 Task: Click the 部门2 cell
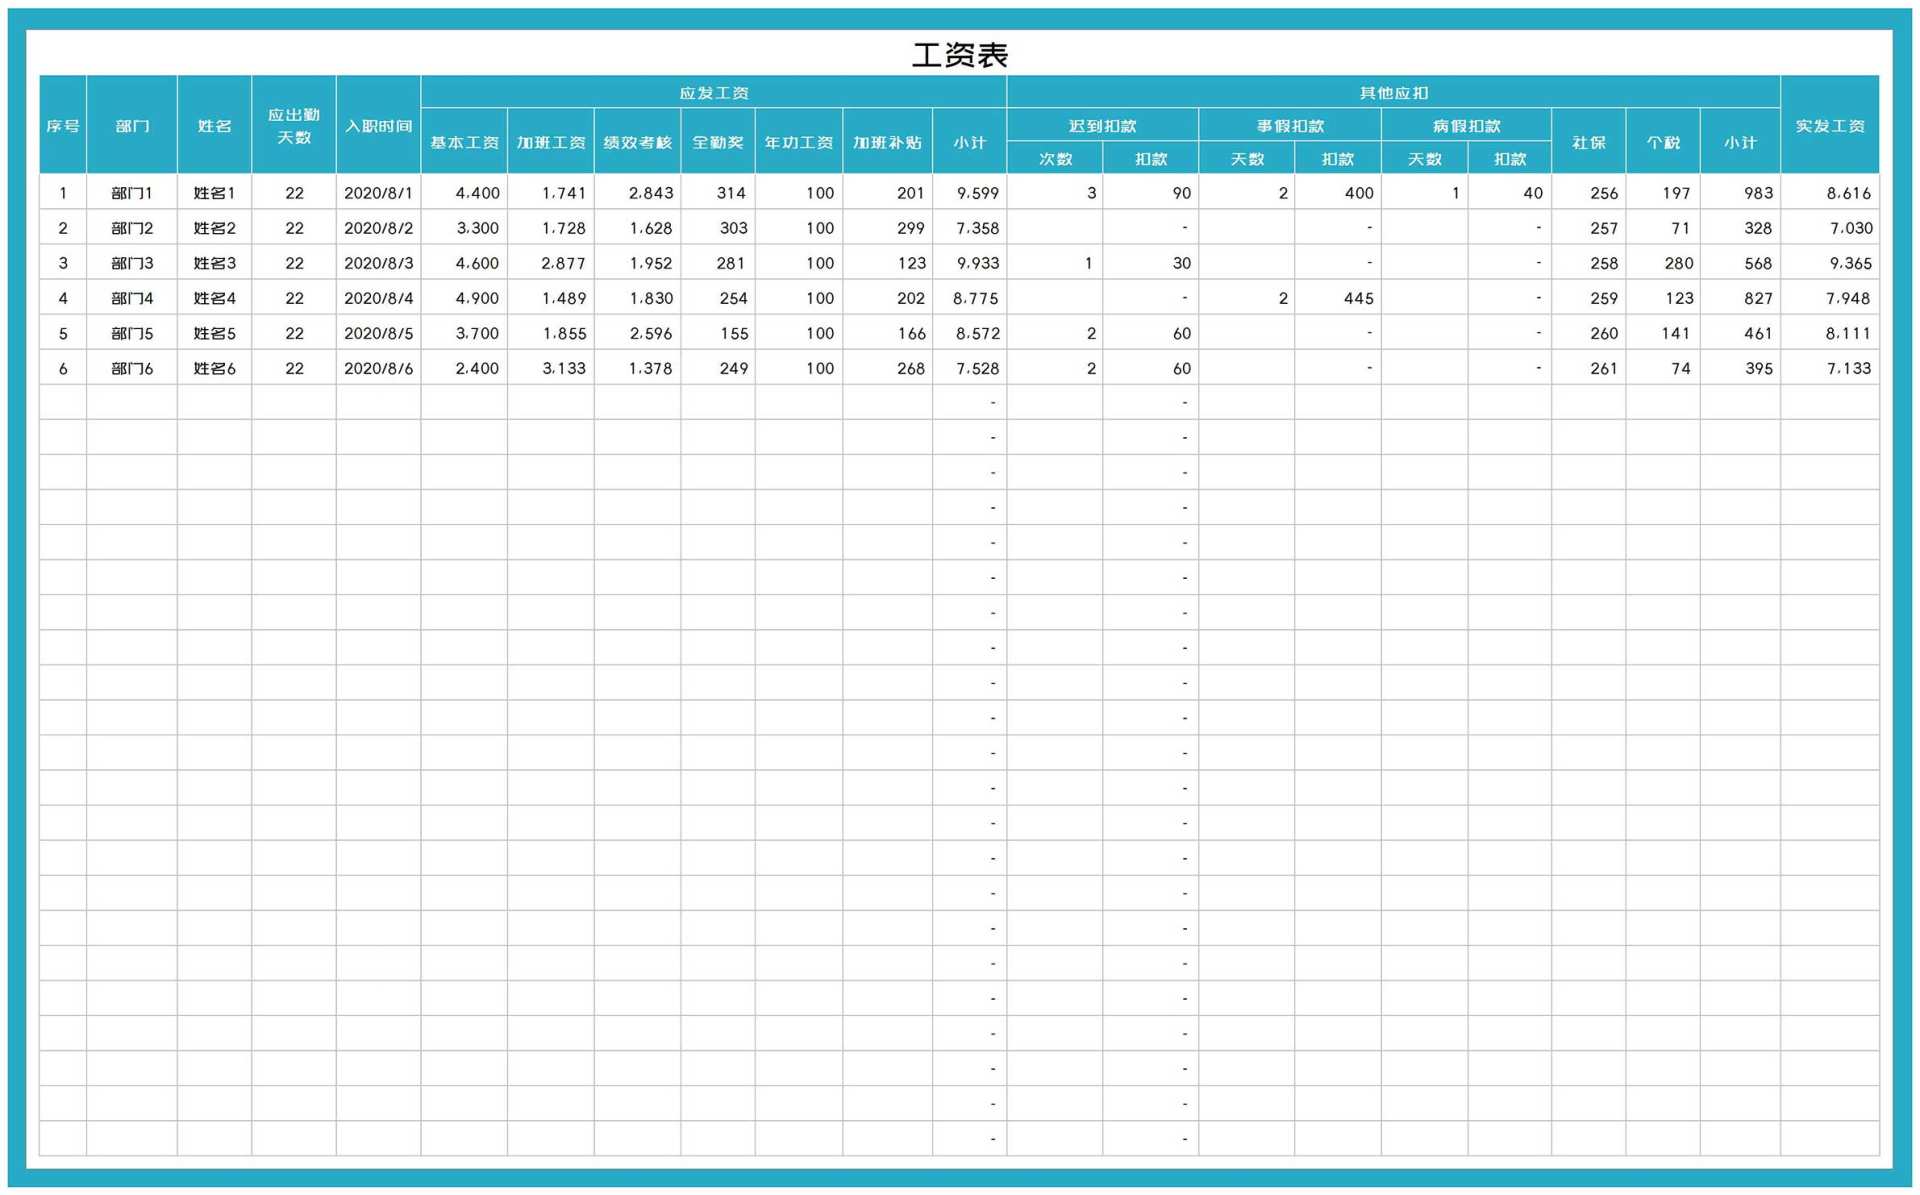[x=132, y=227]
